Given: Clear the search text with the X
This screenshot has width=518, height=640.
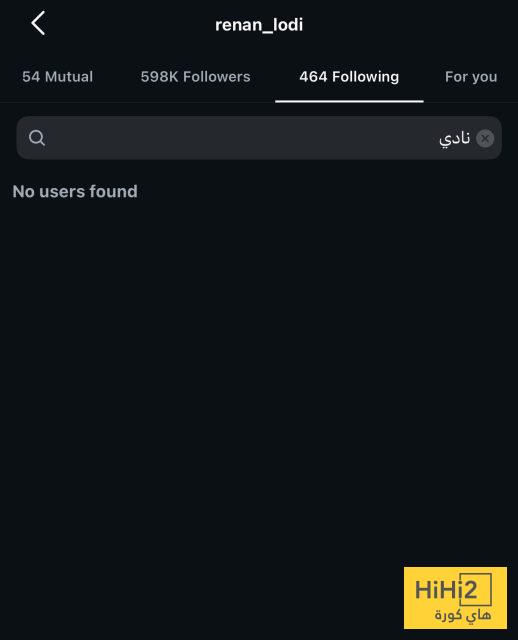Looking at the screenshot, I should pos(485,138).
